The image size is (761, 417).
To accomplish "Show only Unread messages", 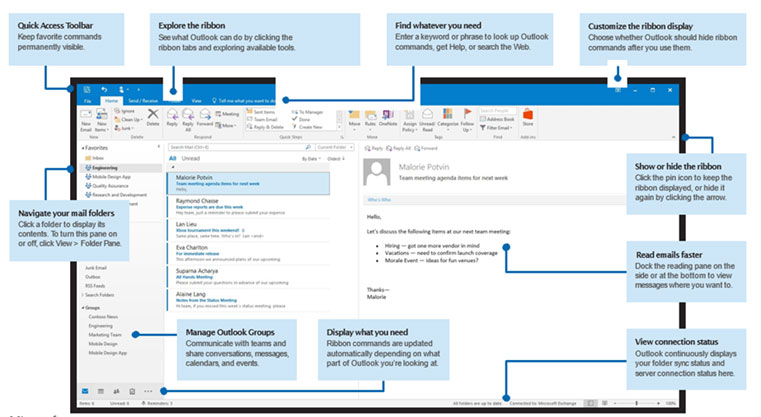I will click(190, 158).
